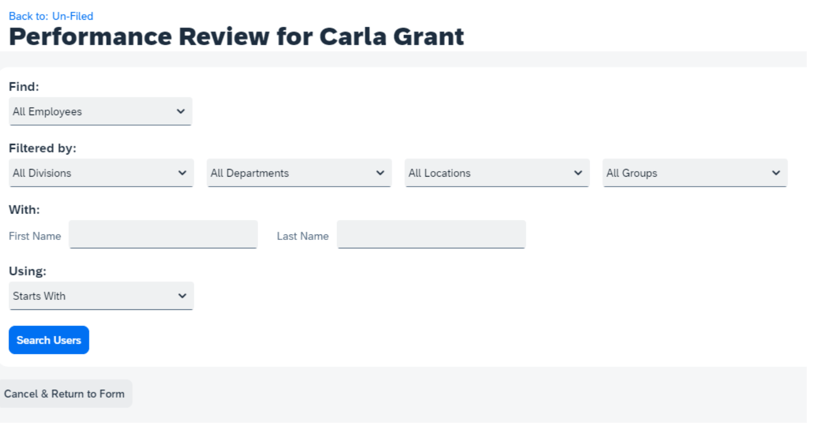Click the chevron icon on All Locations
This screenshot has width=815, height=438.
point(578,173)
